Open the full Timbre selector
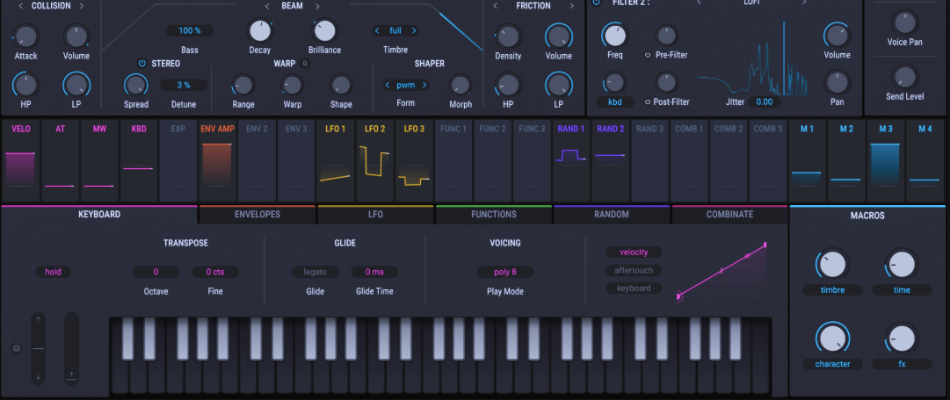The height and width of the screenshot is (400, 950). (x=395, y=31)
